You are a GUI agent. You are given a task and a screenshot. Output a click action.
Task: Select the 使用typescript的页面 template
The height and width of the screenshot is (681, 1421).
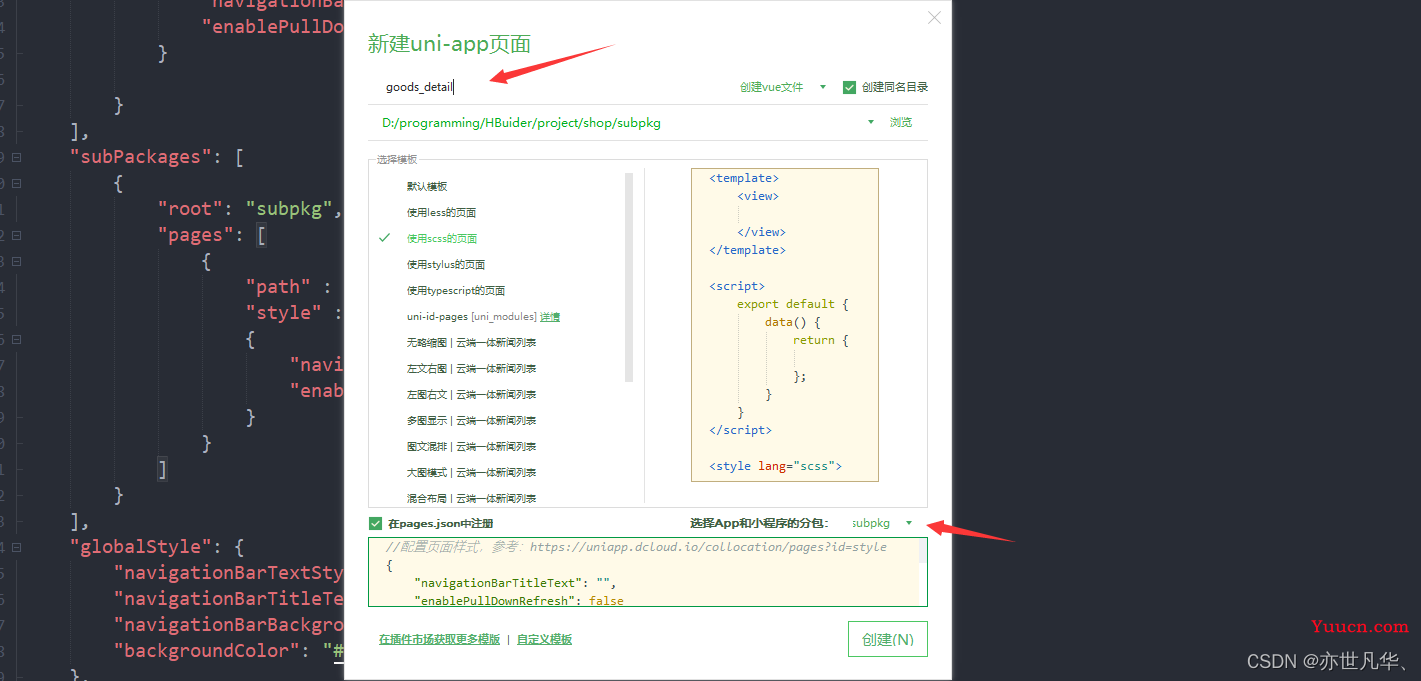point(456,291)
